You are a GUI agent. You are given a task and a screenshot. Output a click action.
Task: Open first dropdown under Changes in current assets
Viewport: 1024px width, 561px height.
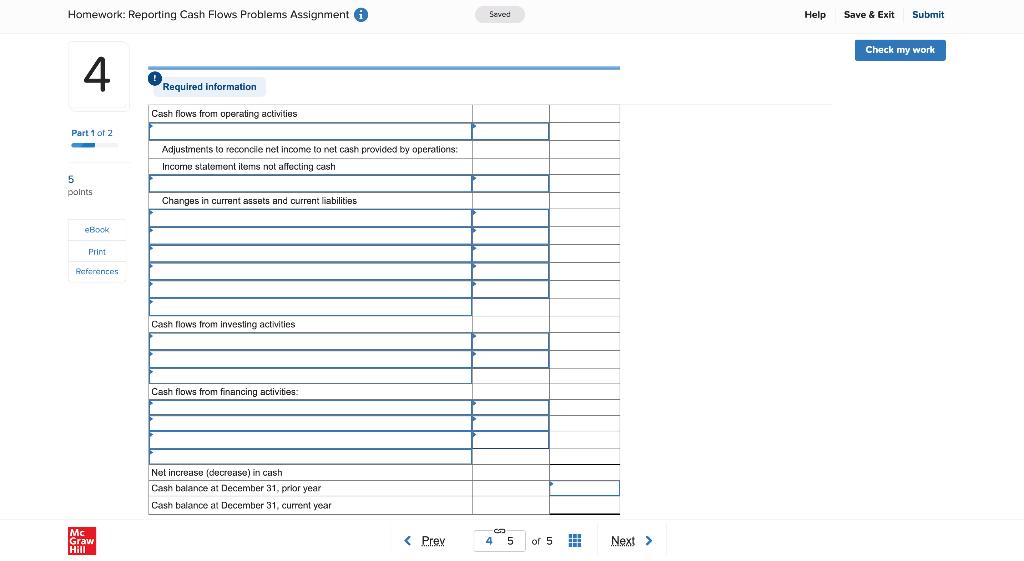pyautogui.click(x=310, y=218)
